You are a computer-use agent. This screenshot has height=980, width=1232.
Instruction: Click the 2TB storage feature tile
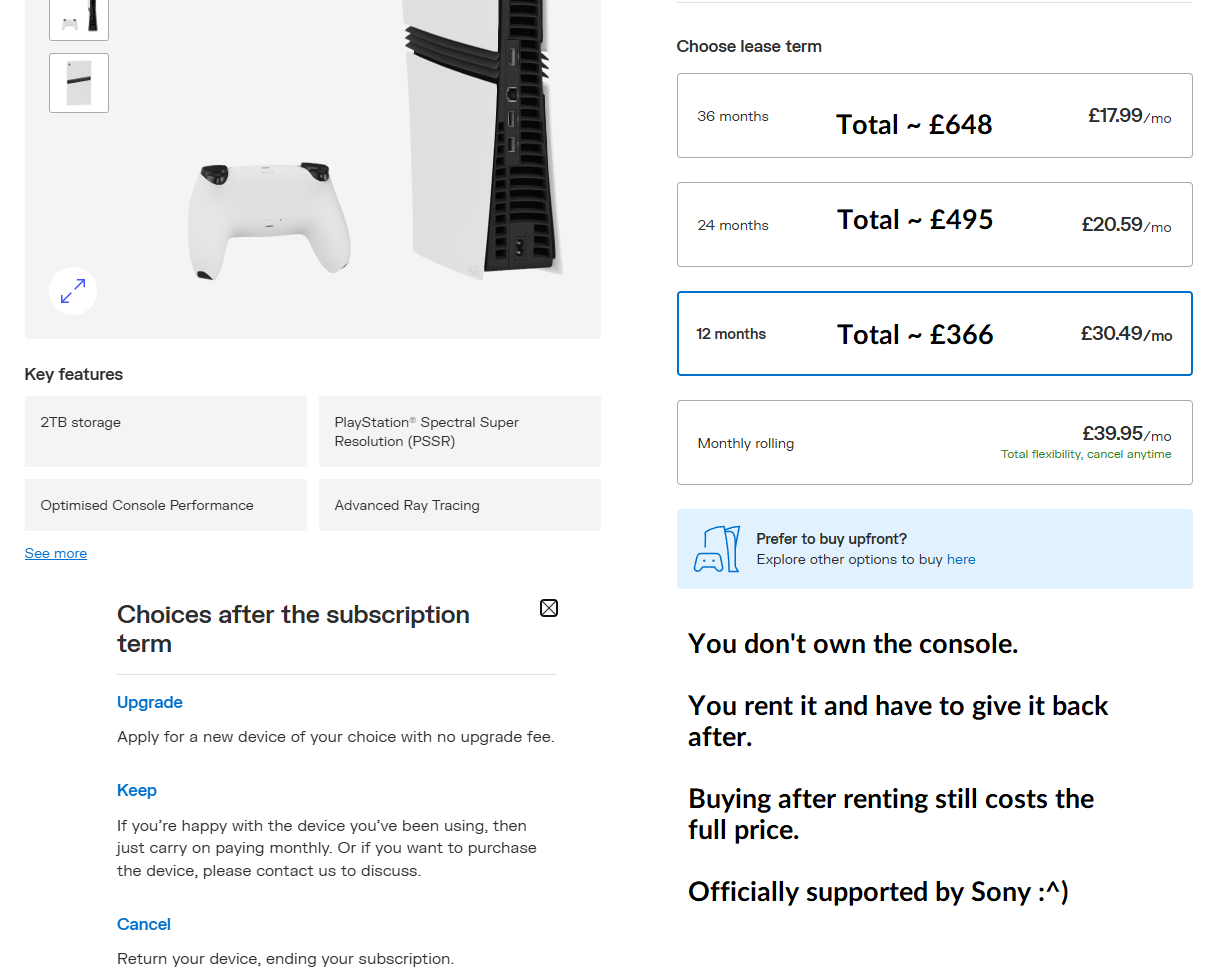point(166,432)
